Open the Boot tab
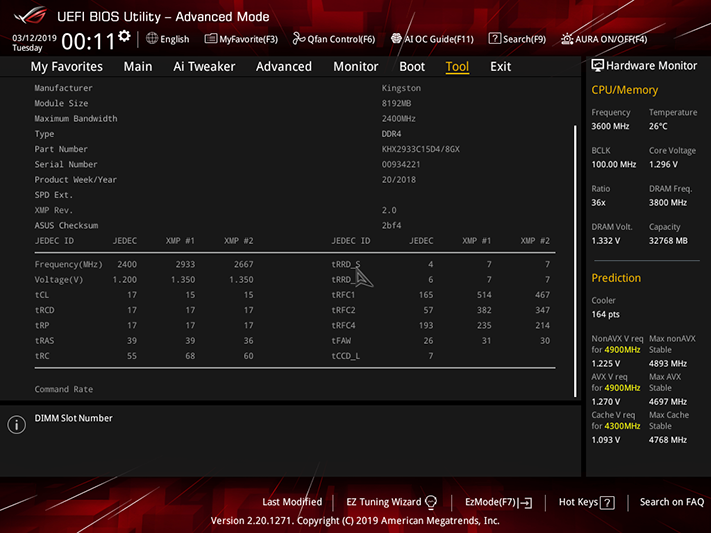 412,67
